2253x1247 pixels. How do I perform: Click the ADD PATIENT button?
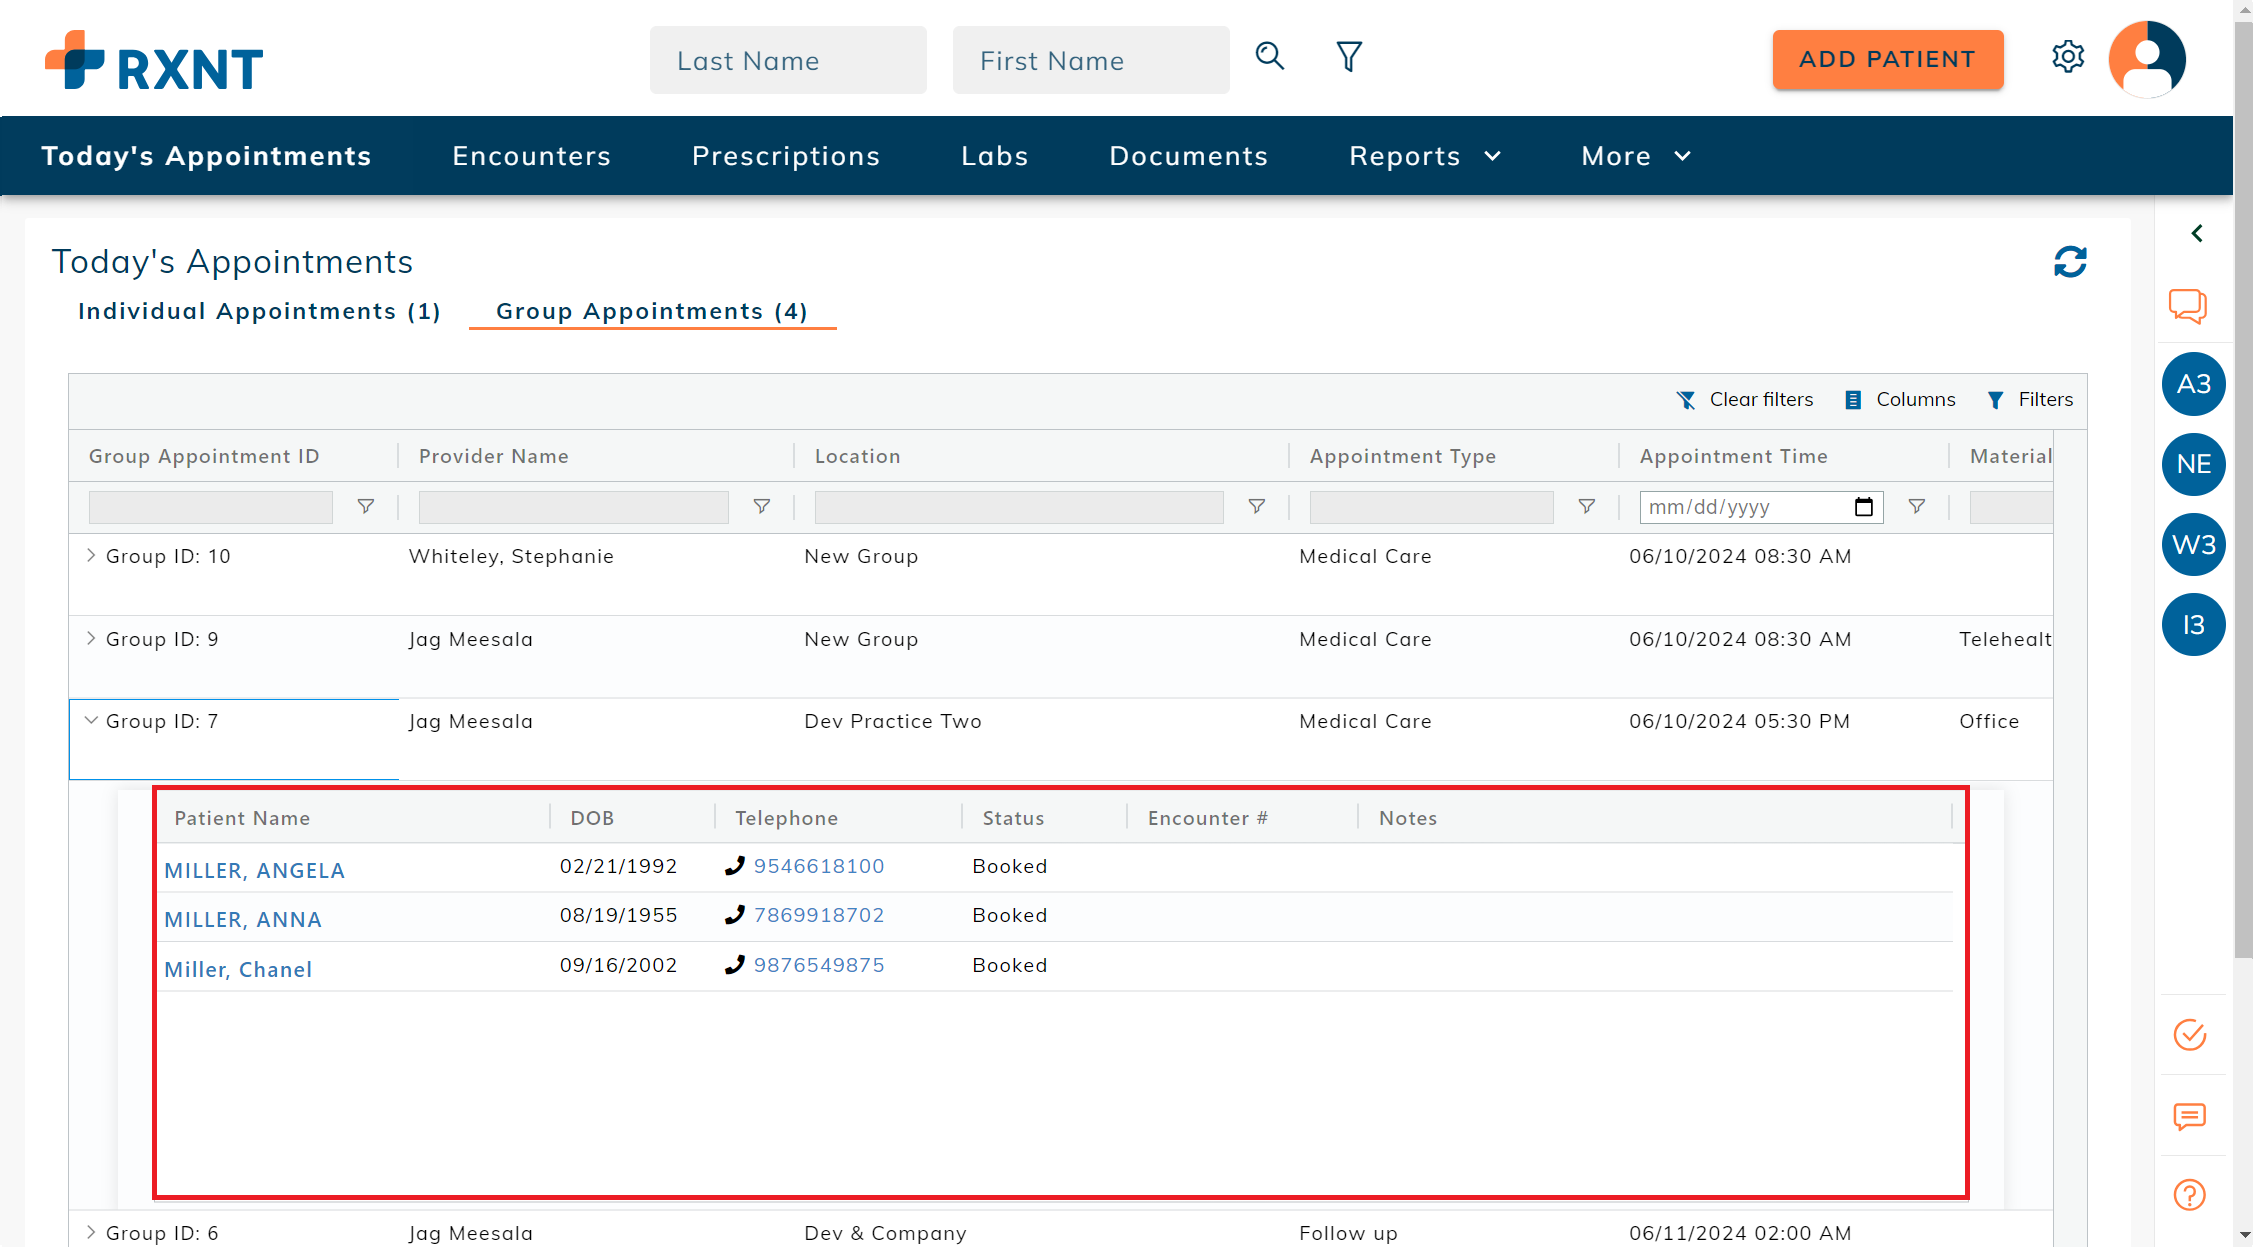click(x=1887, y=60)
